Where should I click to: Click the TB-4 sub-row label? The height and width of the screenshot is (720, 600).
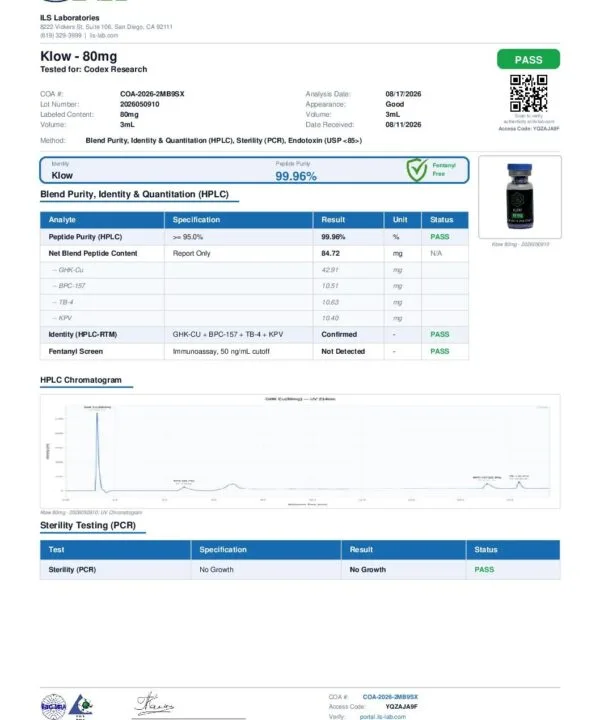tap(62, 302)
